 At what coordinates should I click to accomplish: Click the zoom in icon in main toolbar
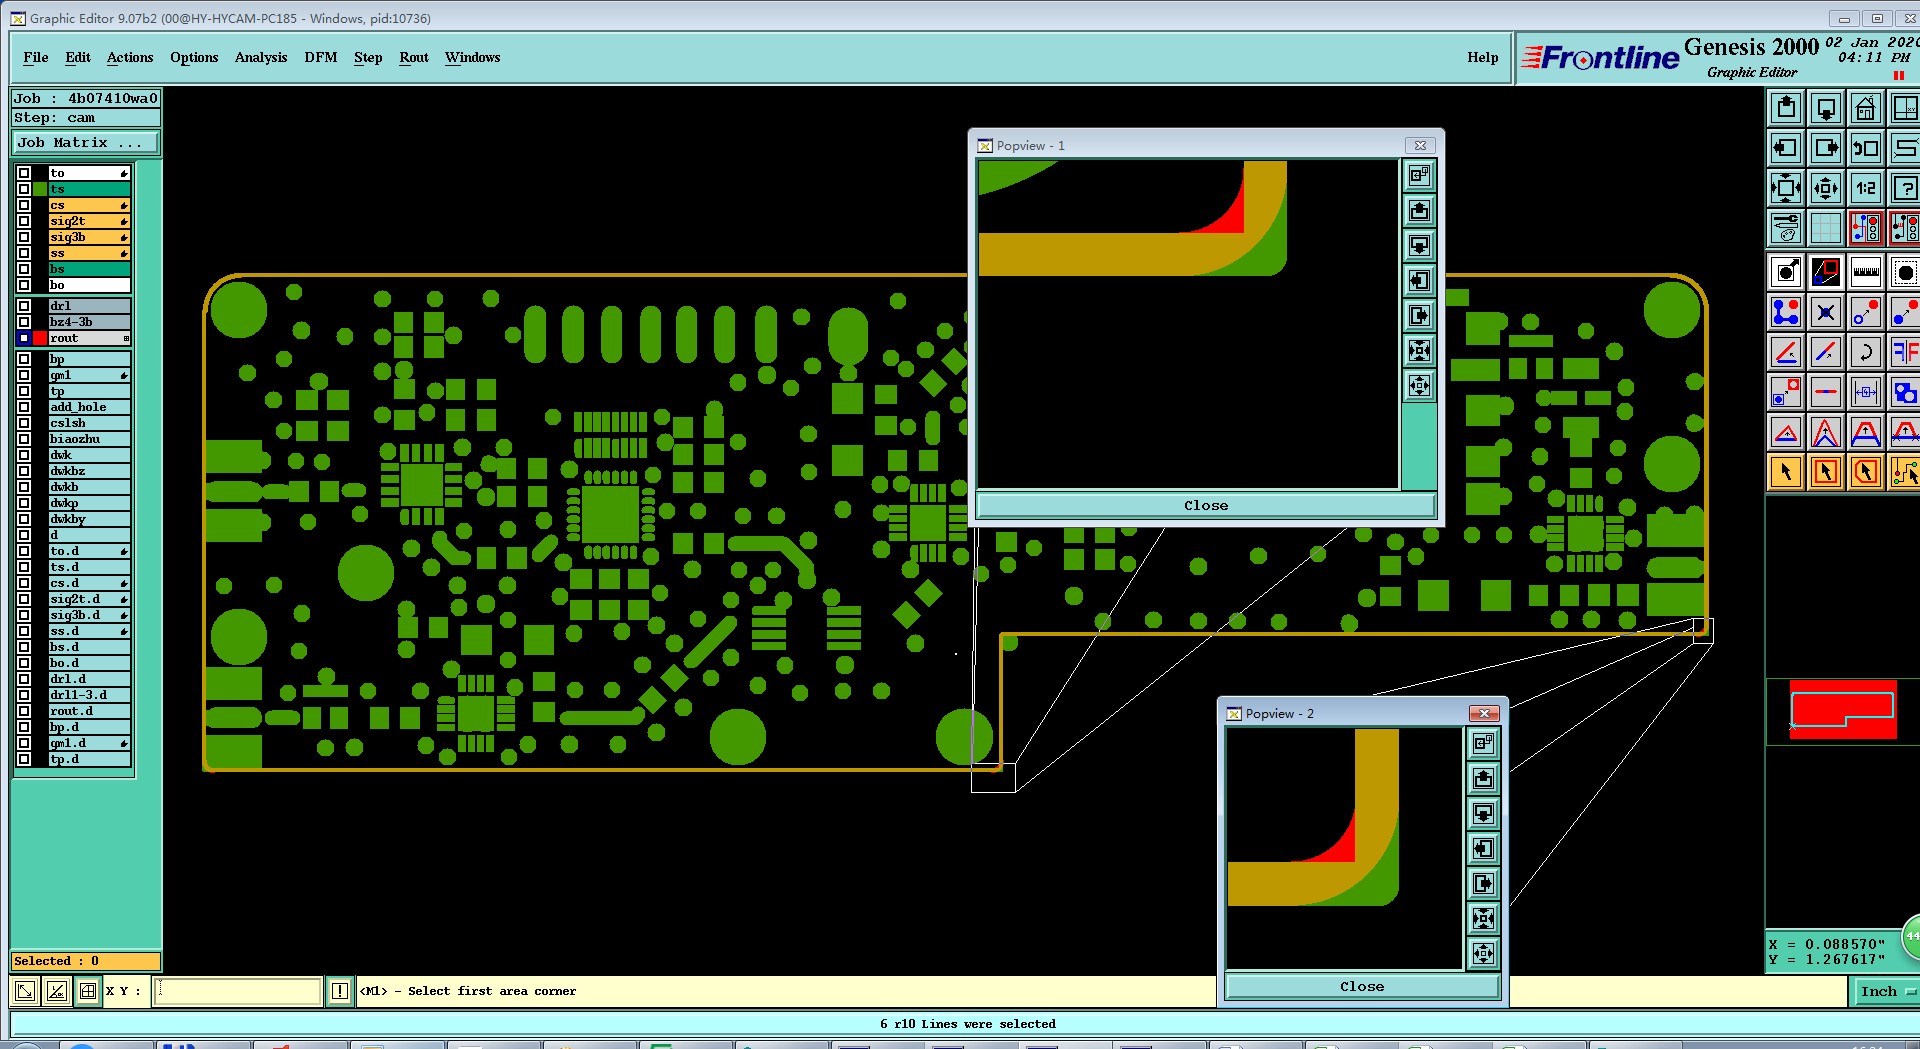[x=1786, y=188]
